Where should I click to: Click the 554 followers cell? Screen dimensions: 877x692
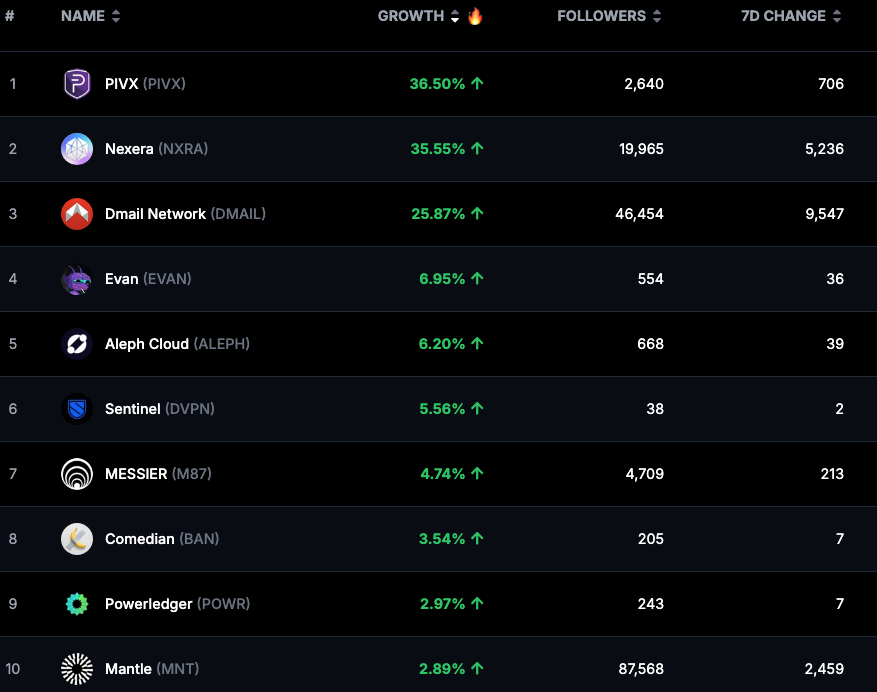pos(650,279)
